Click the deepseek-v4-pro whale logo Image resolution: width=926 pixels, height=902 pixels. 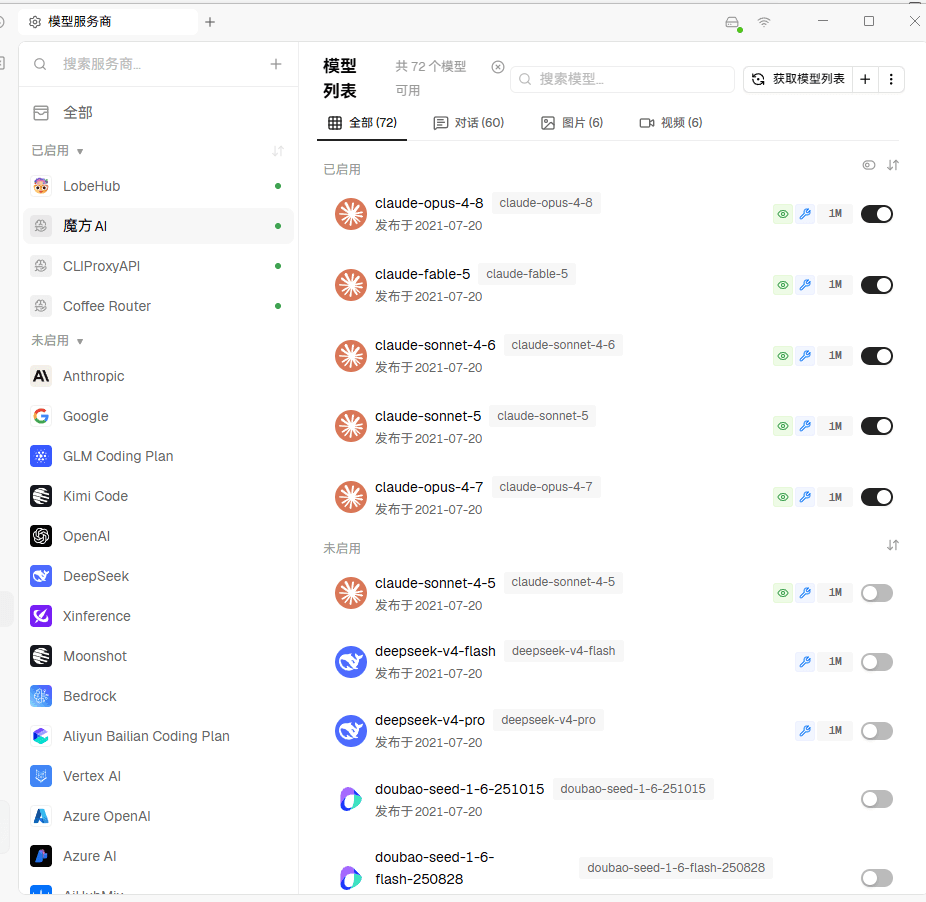point(351,731)
